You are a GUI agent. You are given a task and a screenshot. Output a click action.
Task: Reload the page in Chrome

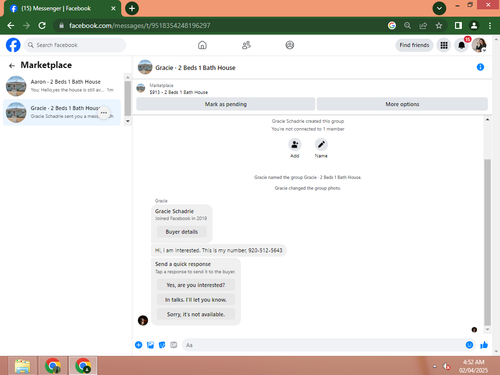(x=42, y=25)
